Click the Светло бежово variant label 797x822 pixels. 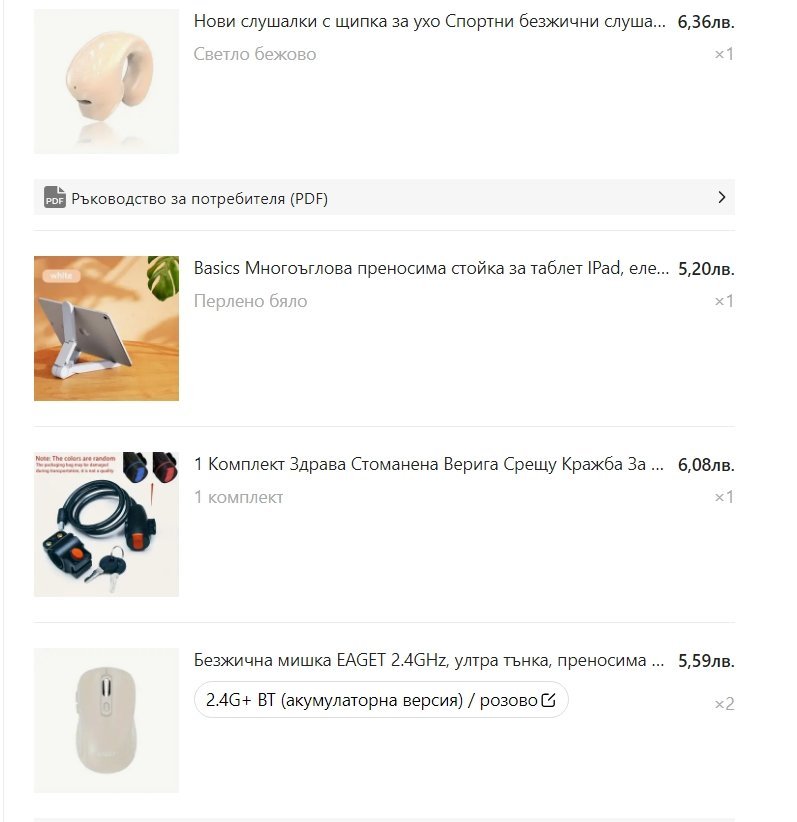pos(255,54)
